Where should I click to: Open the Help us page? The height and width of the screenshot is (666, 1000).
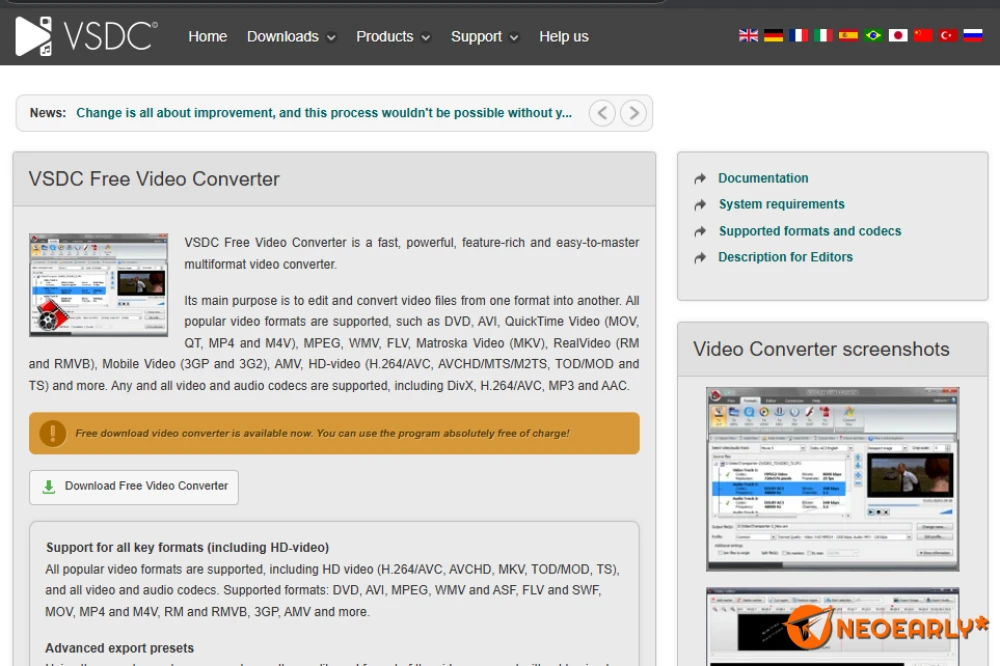564,36
